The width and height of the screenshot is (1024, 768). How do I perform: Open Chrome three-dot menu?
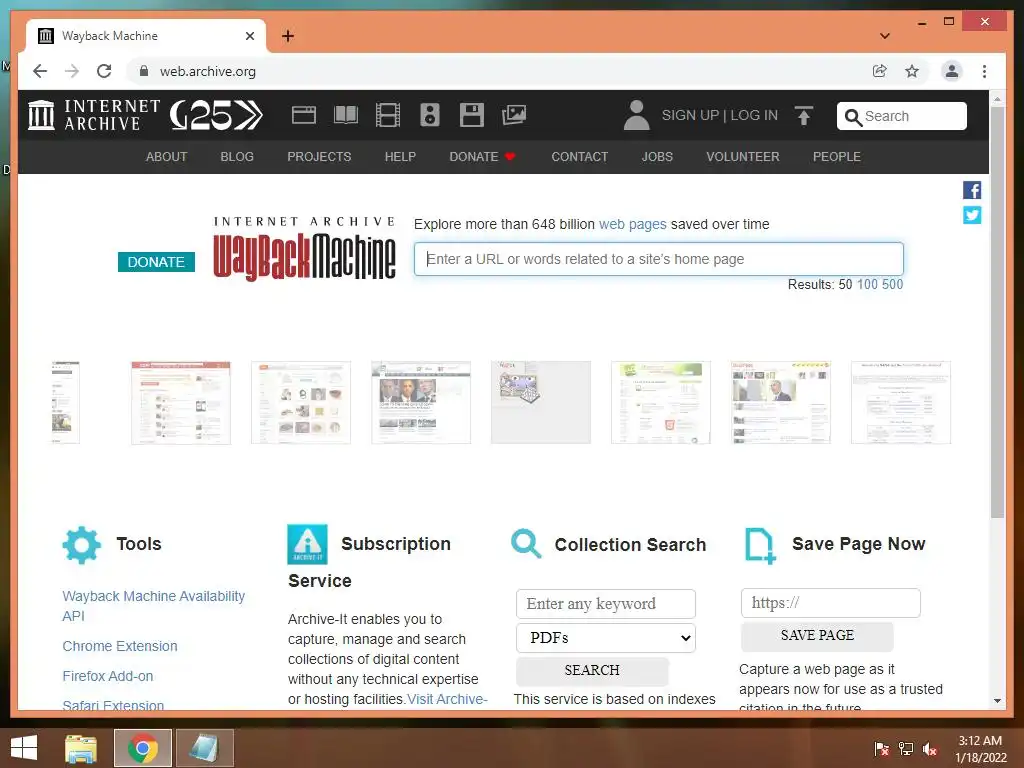pyautogui.click(x=984, y=71)
